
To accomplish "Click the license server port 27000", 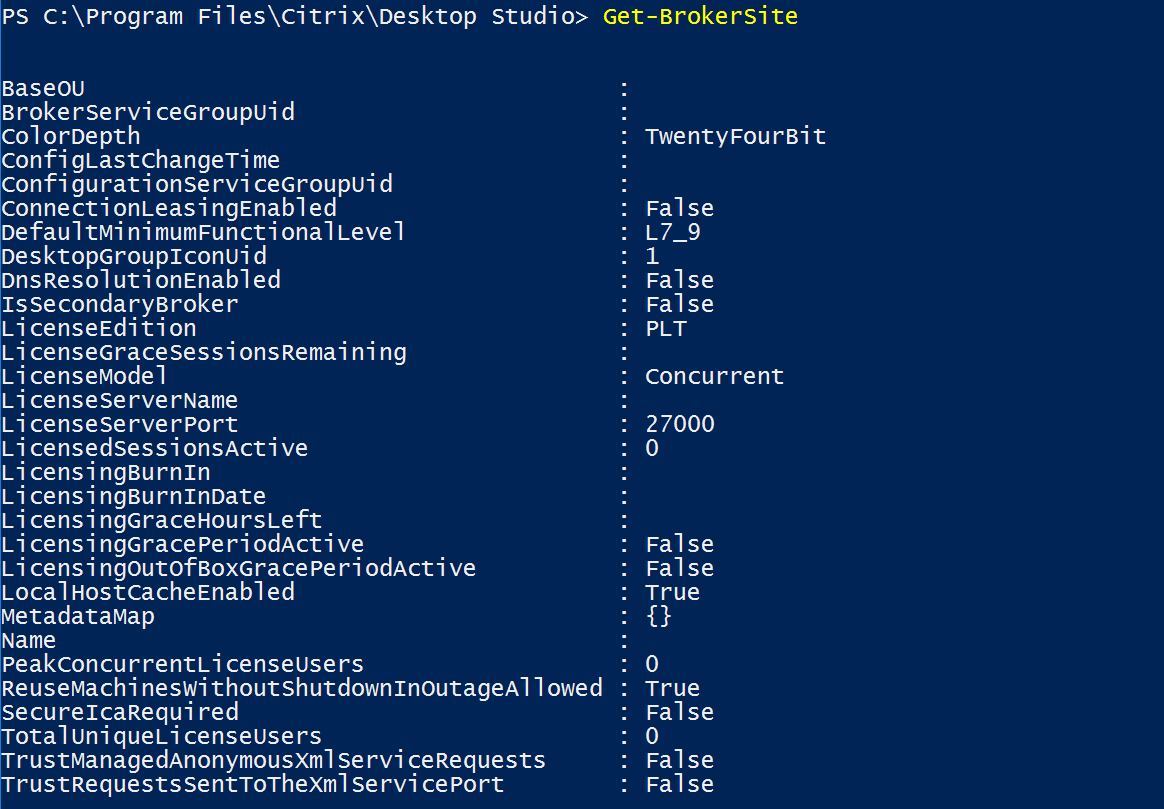I will pos(680,425).
